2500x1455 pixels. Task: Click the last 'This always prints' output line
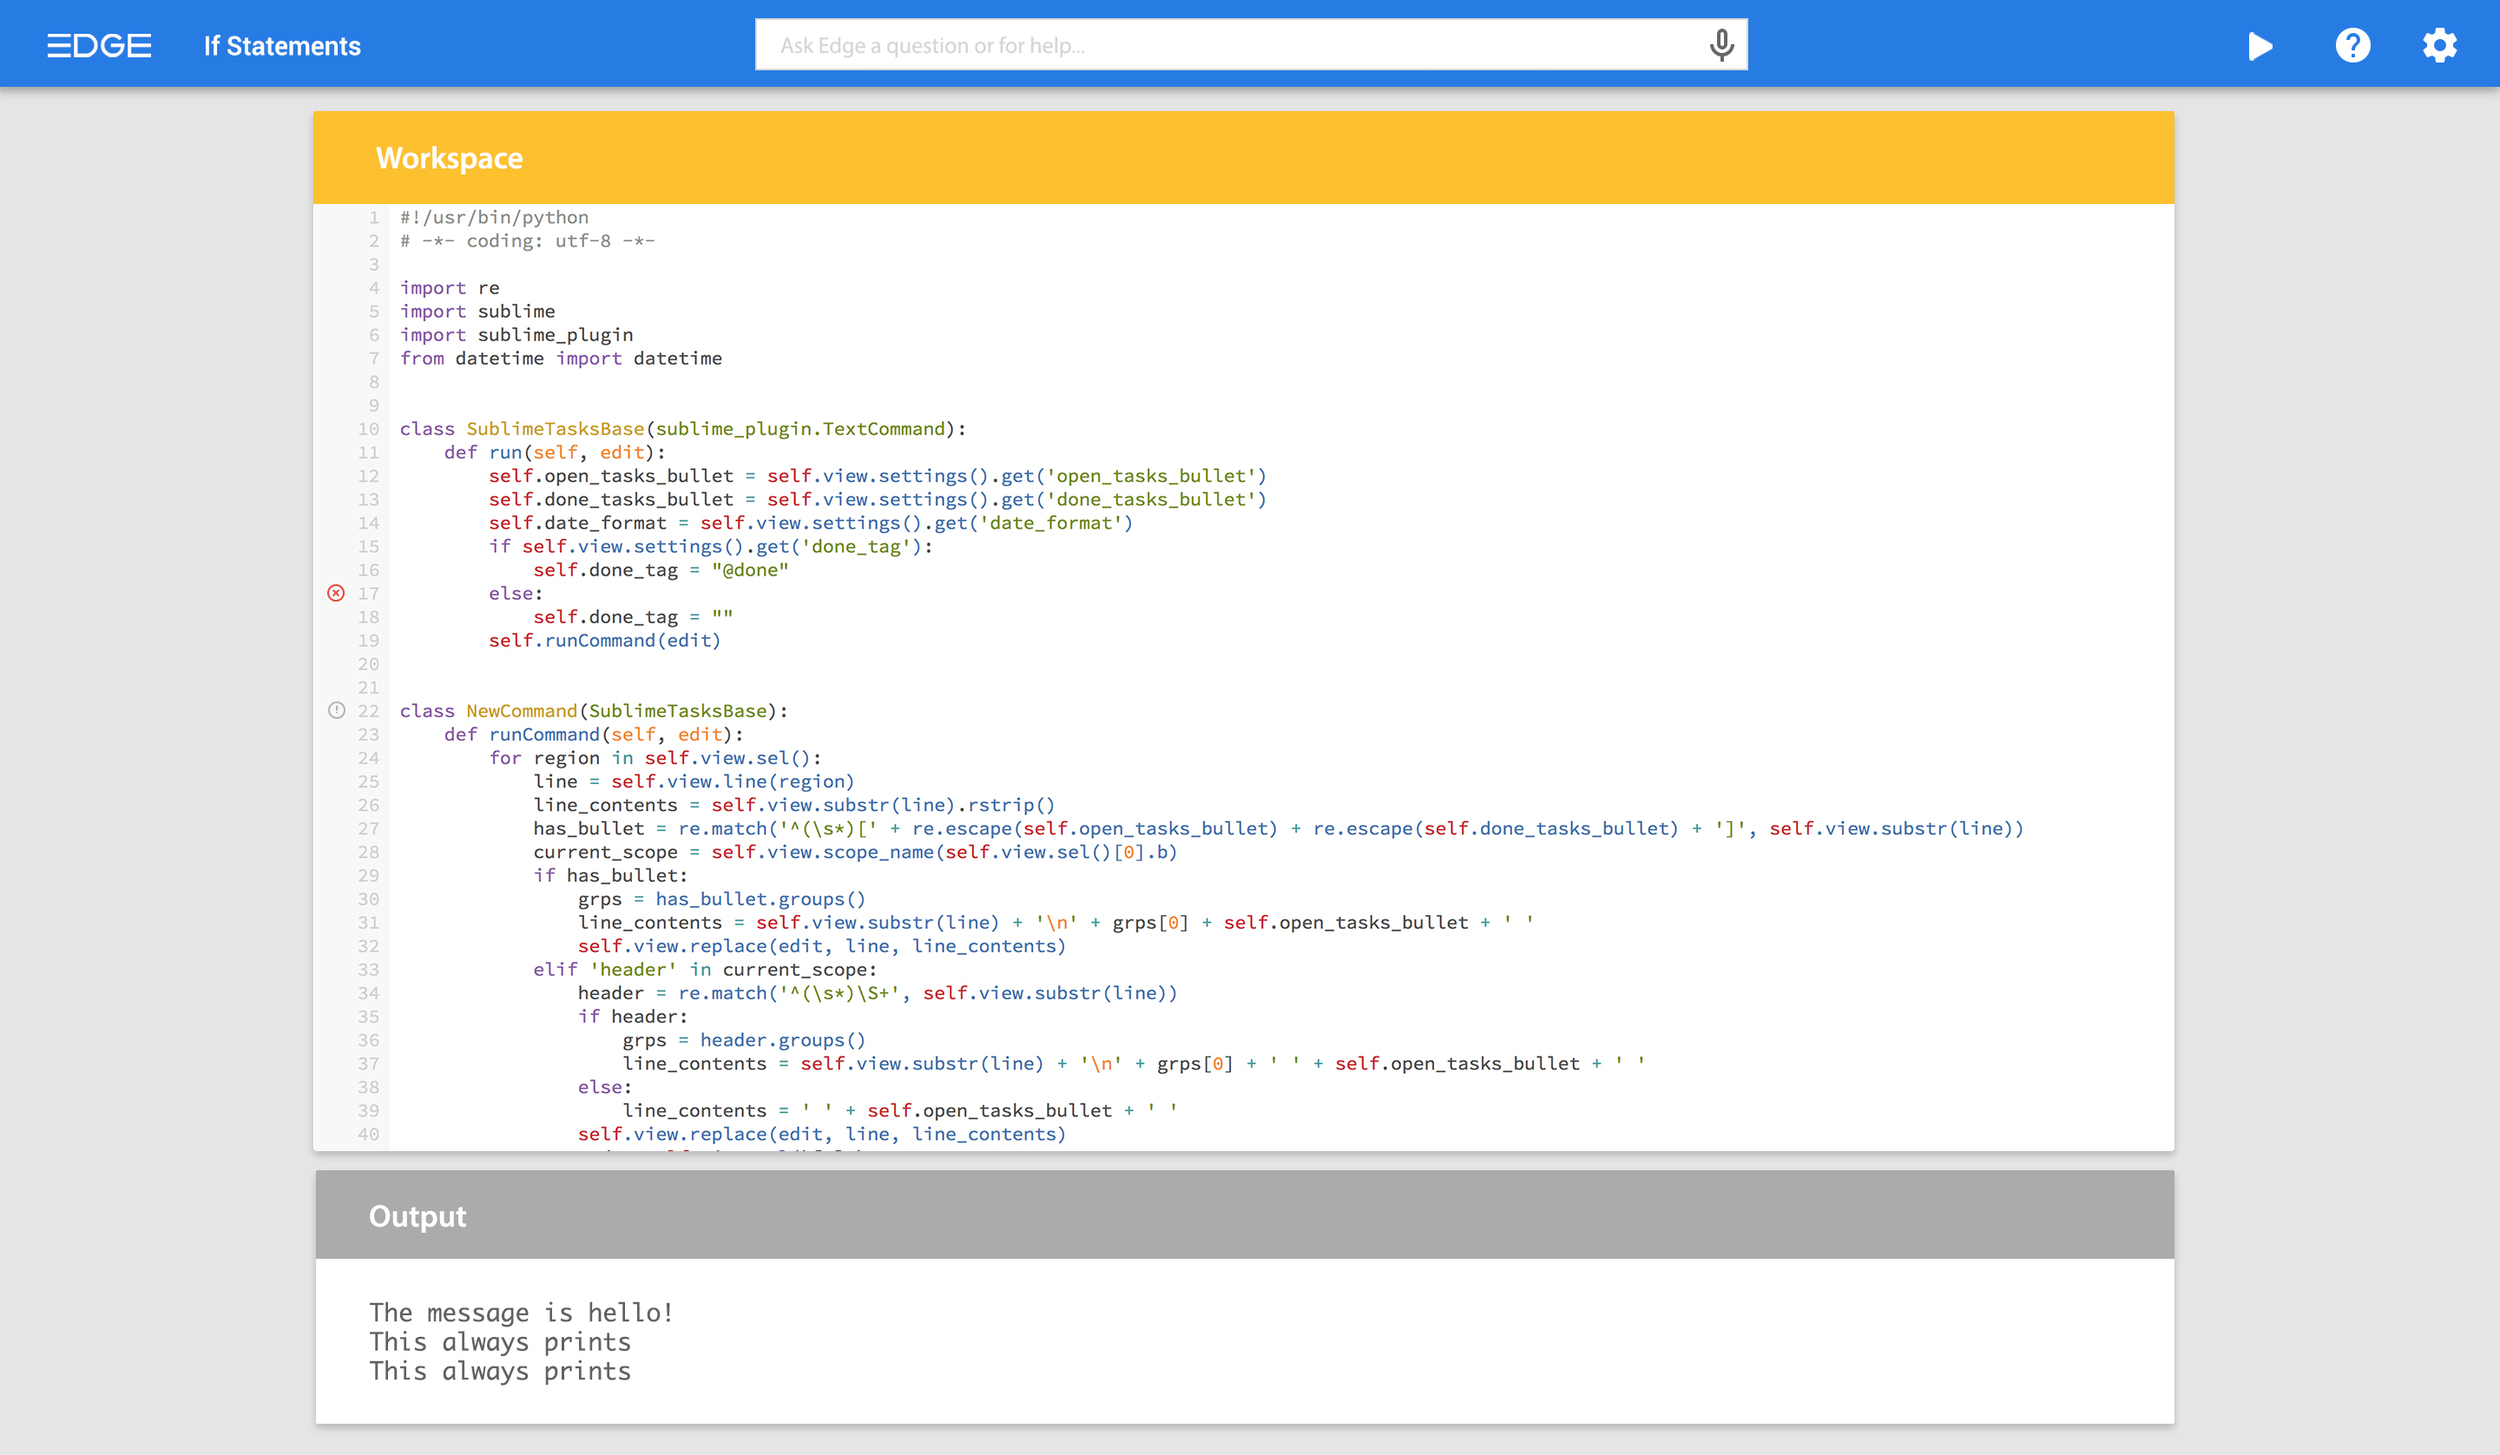500,1371
